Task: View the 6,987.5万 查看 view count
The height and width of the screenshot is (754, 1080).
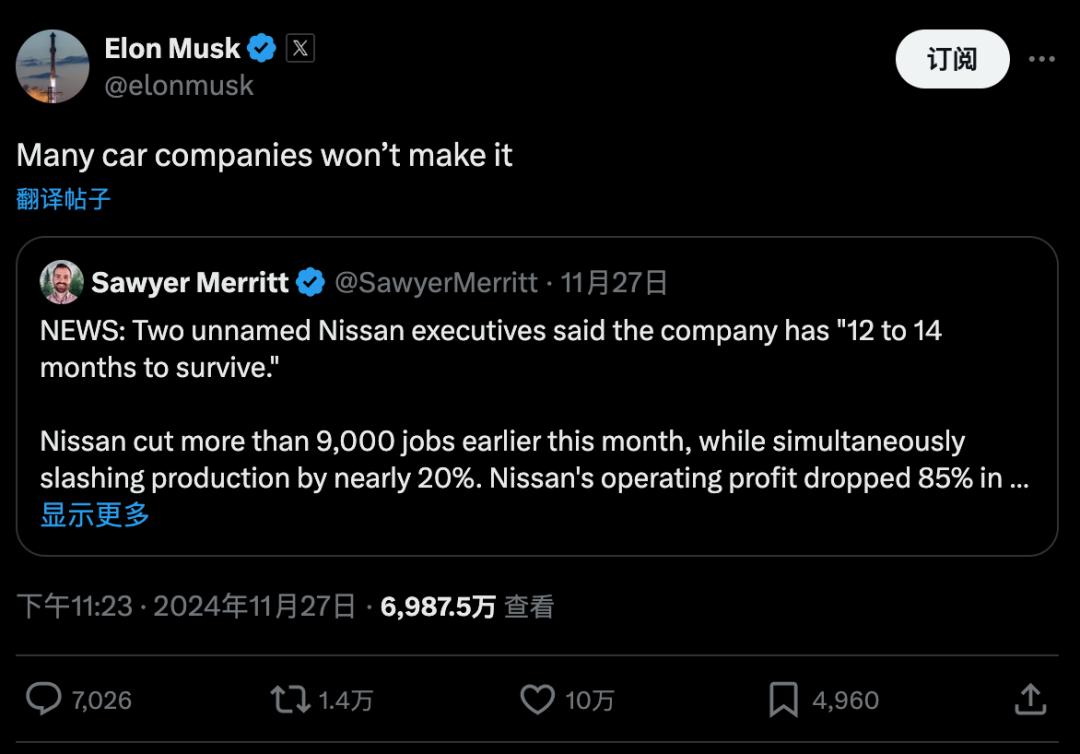Action: click(467, 606)
